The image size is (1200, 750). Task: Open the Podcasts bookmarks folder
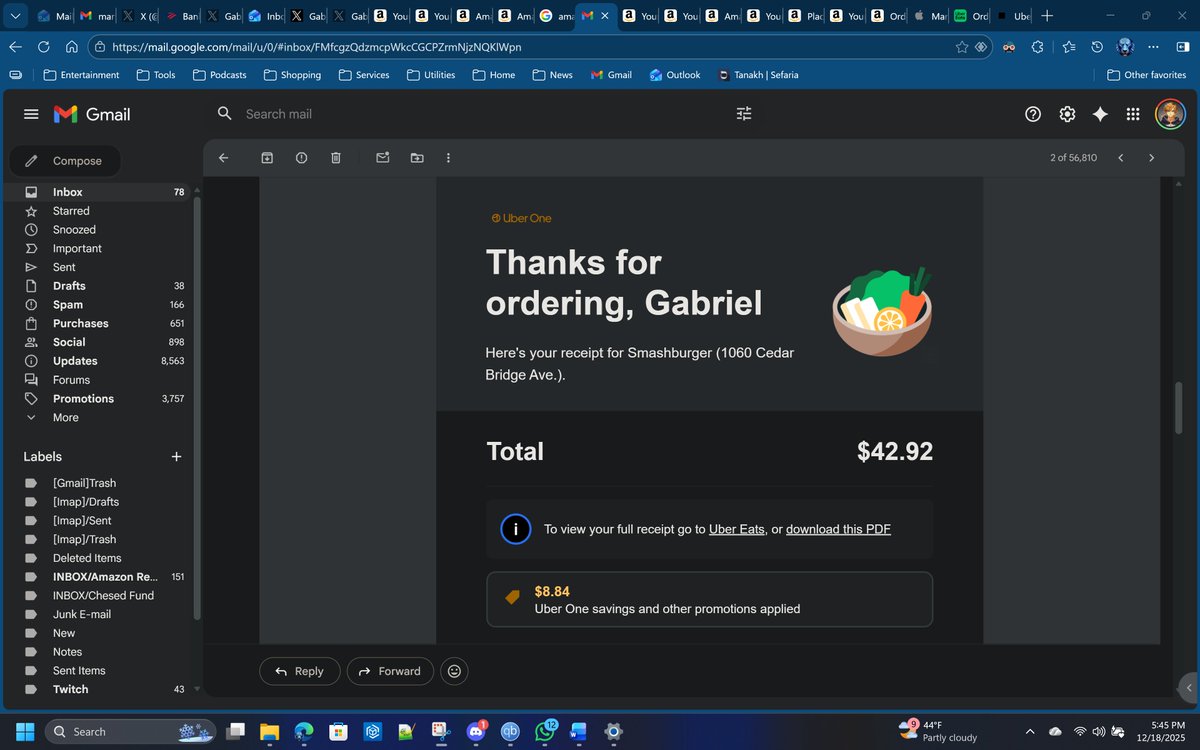(219, 75)
